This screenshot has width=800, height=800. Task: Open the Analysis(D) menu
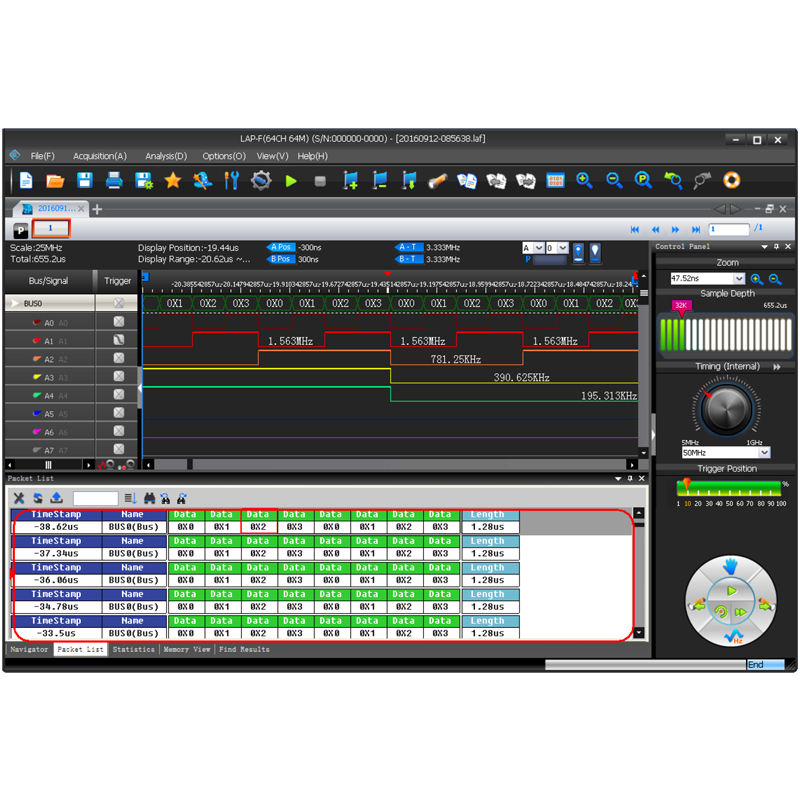pyautogui.click(x=166, y=156)
